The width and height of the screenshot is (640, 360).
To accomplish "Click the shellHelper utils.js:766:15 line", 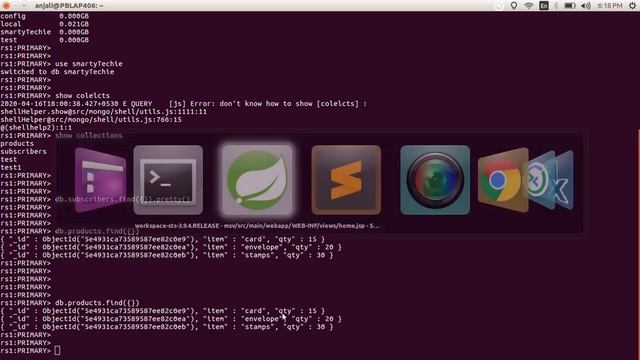I will [91, 120].
